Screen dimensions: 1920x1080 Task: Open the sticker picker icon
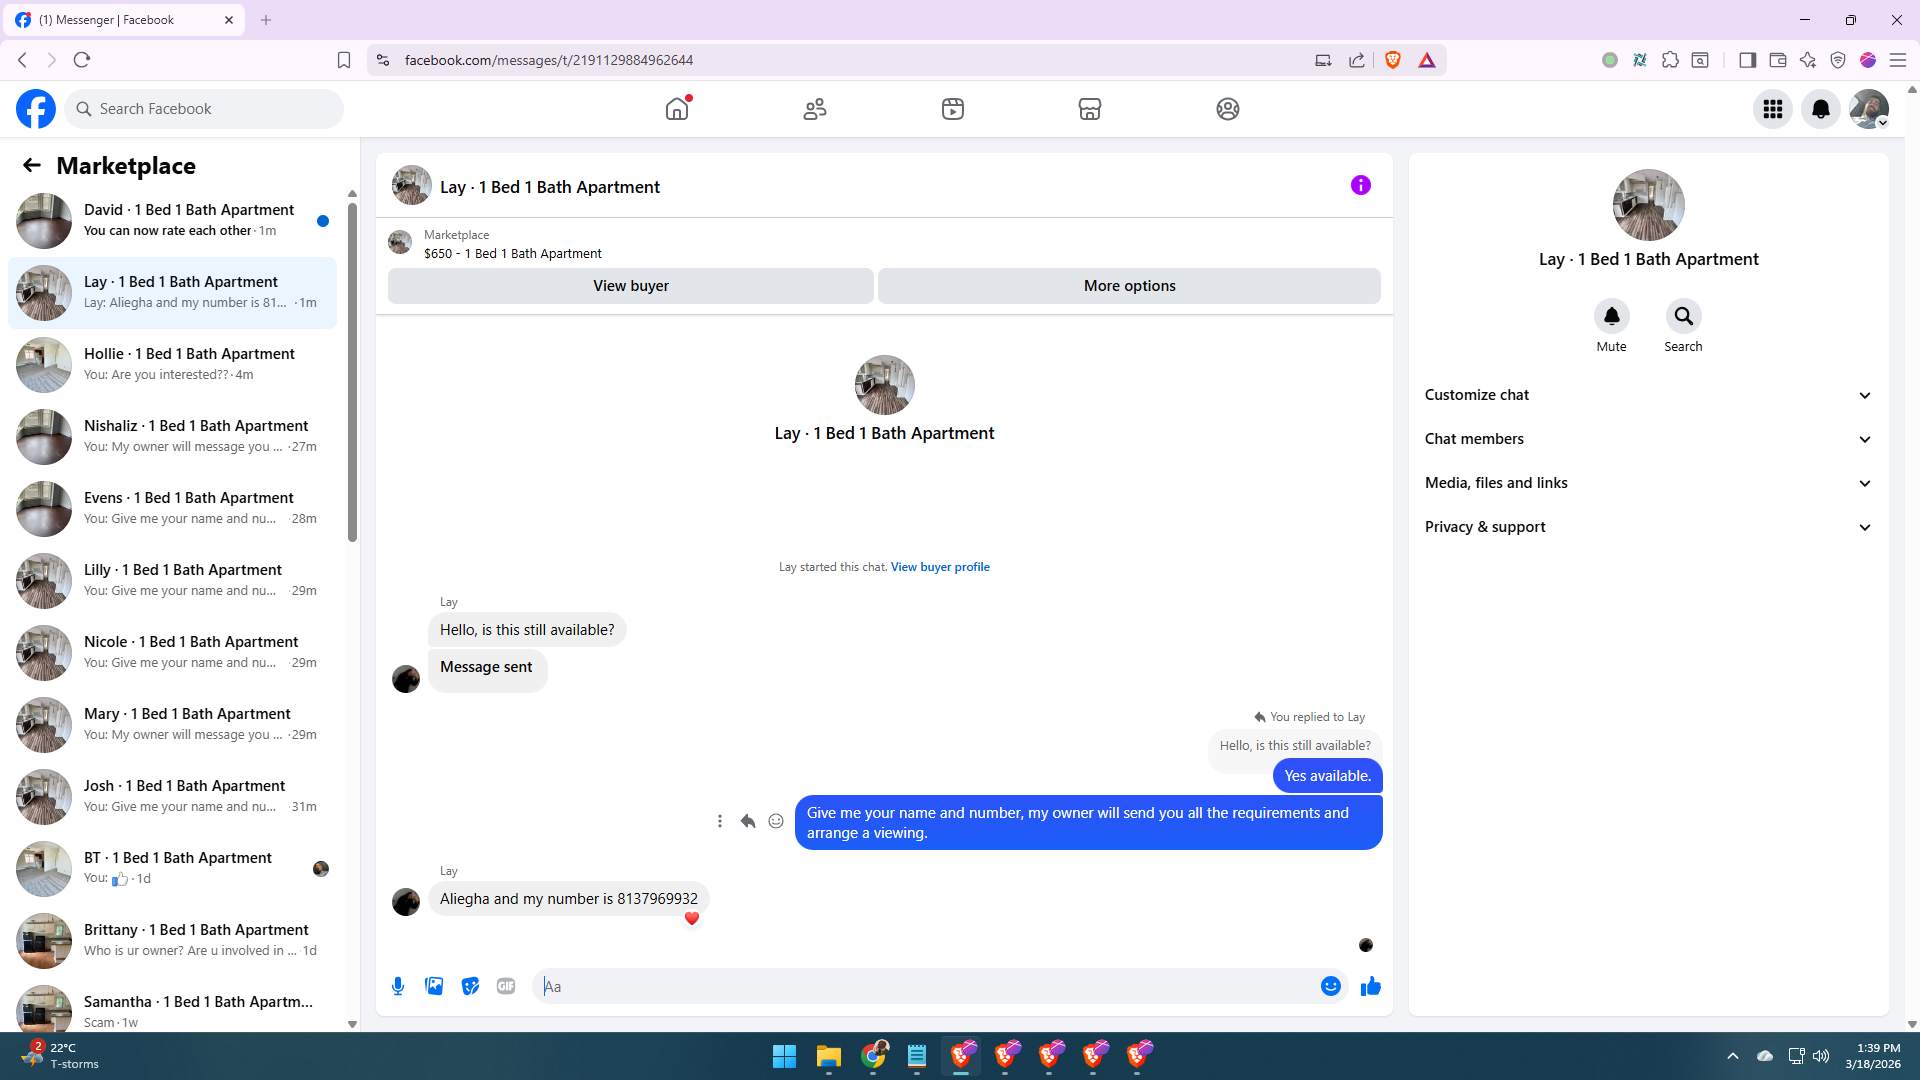(470, 986)
